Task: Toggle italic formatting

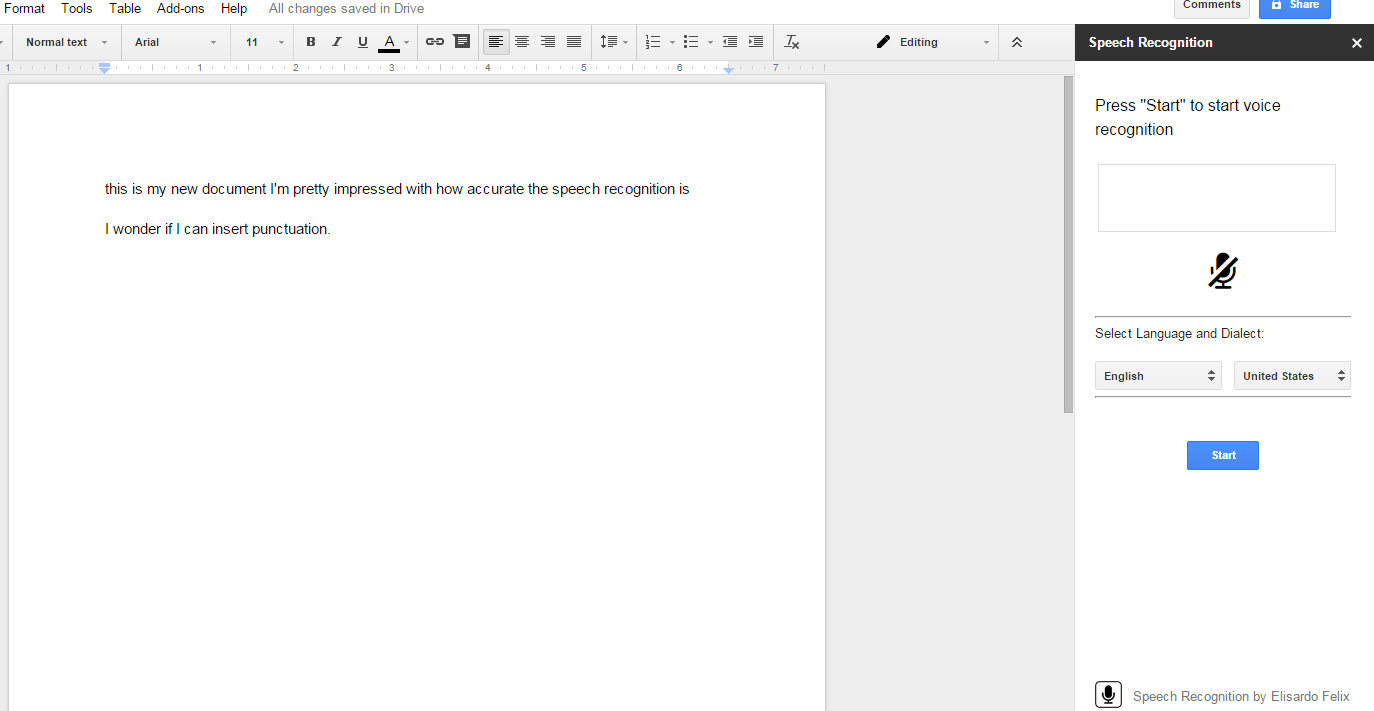Action: pyautogui.click(x=337, y=42)
